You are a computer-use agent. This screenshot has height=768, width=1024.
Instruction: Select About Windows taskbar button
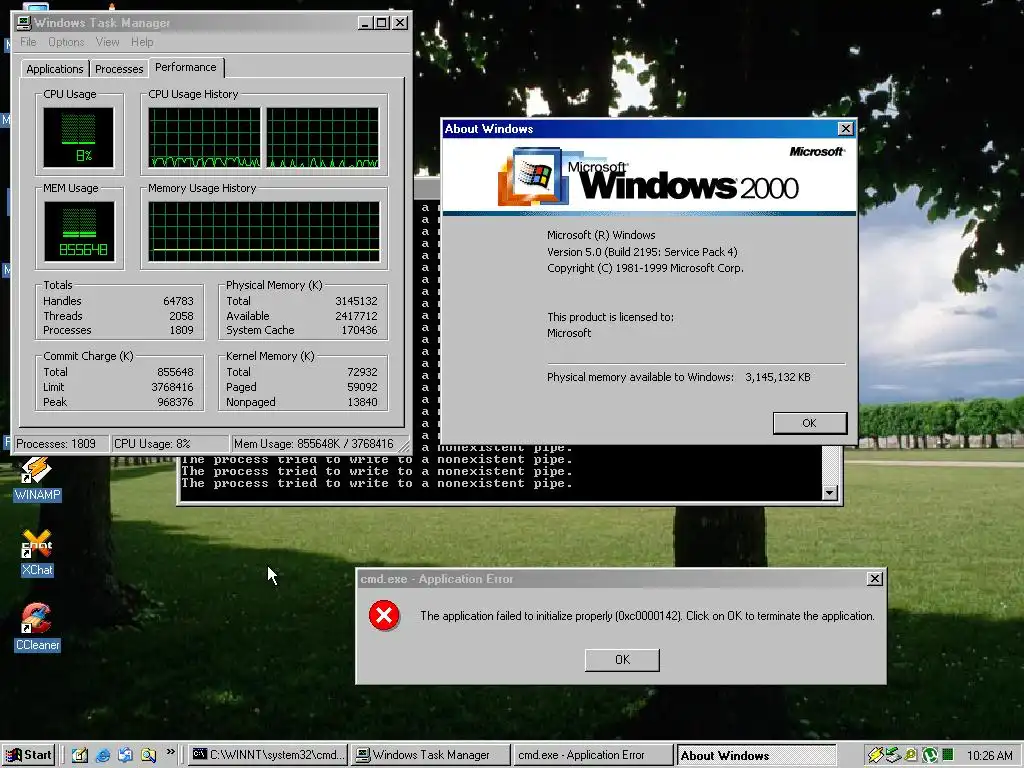click(756, 755)
